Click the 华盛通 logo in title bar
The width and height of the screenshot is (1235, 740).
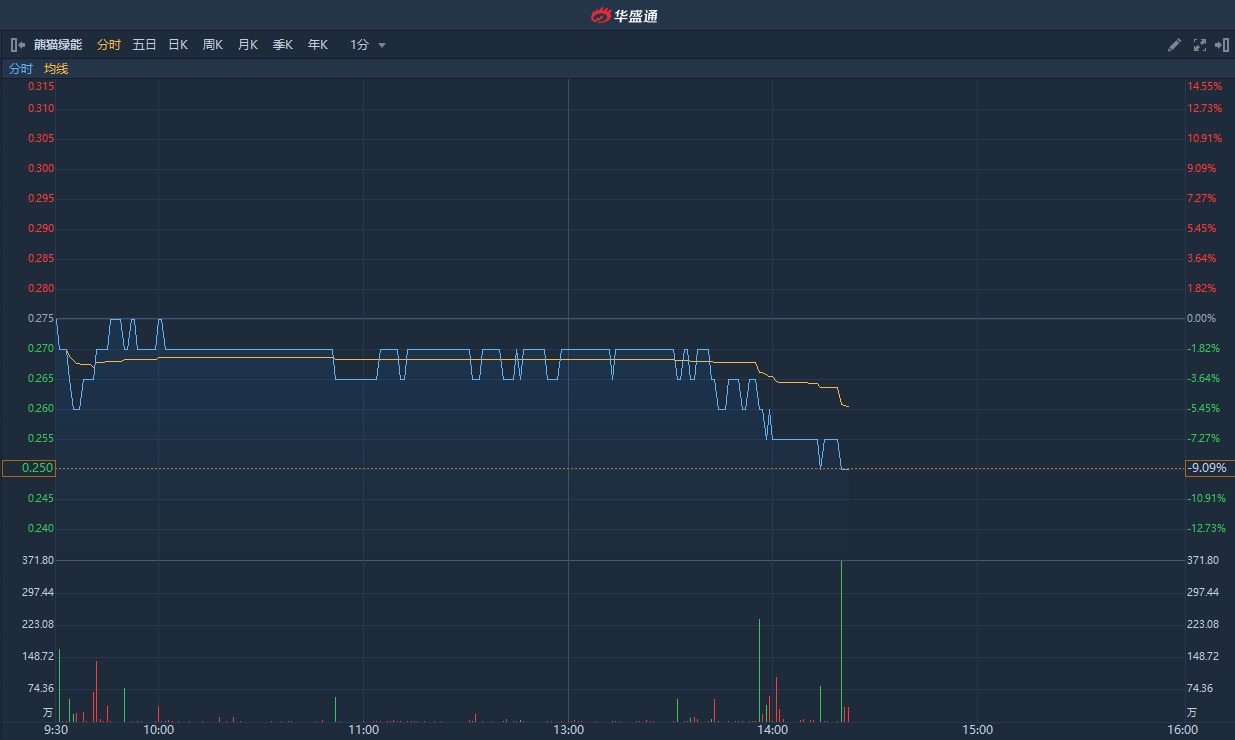(624, 15)
